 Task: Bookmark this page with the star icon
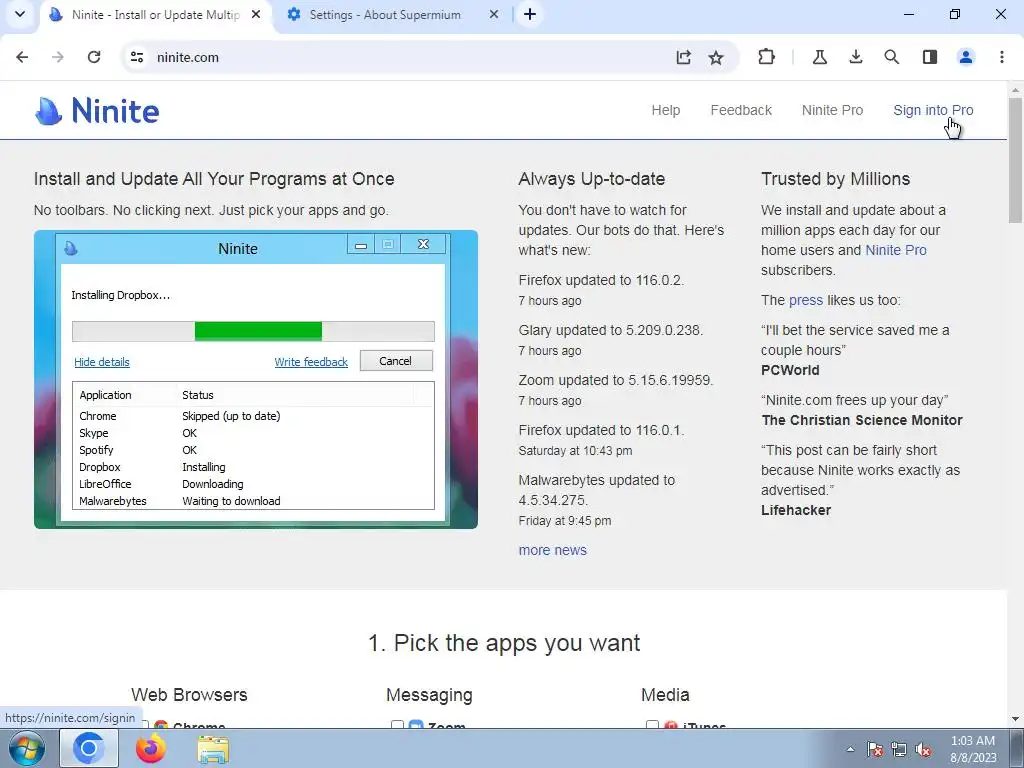[716, 57]
